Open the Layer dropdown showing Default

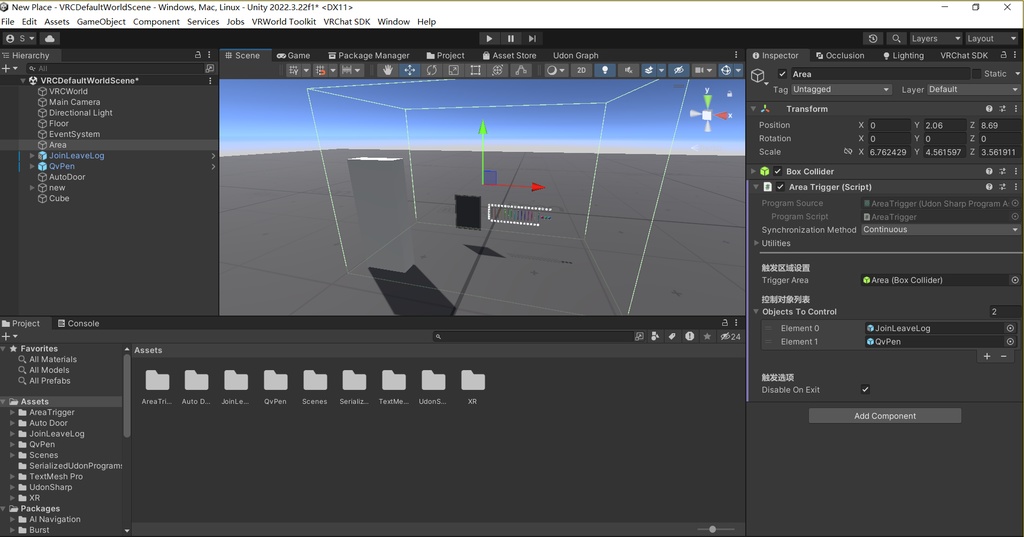coord(973,90)
